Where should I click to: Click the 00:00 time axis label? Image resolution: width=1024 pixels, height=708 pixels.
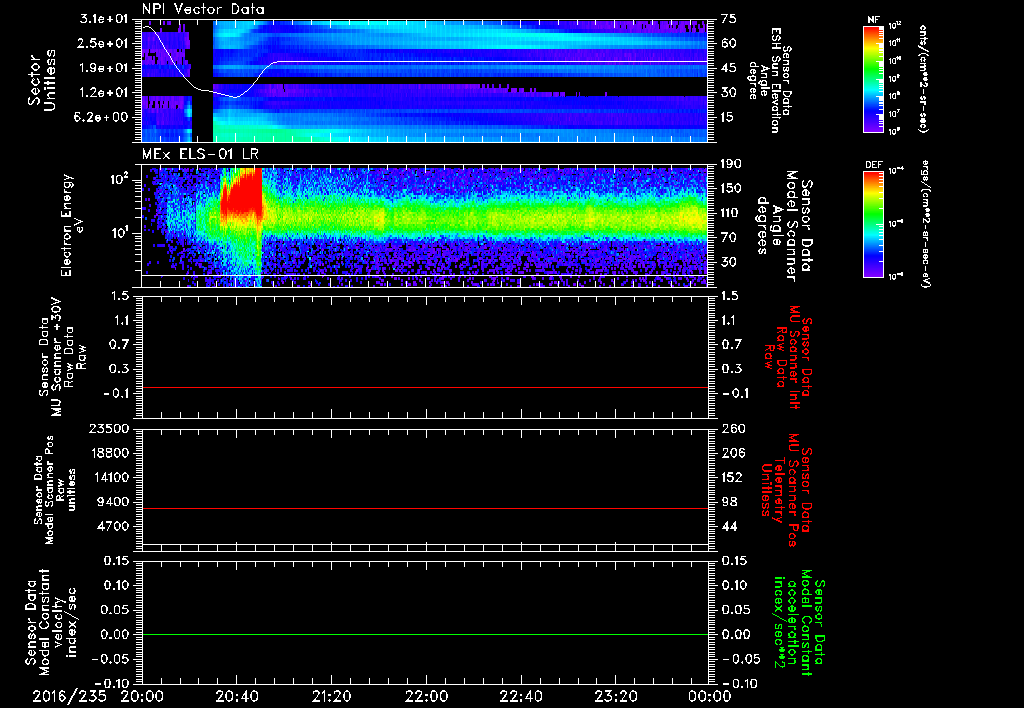[x=710, y=696]
